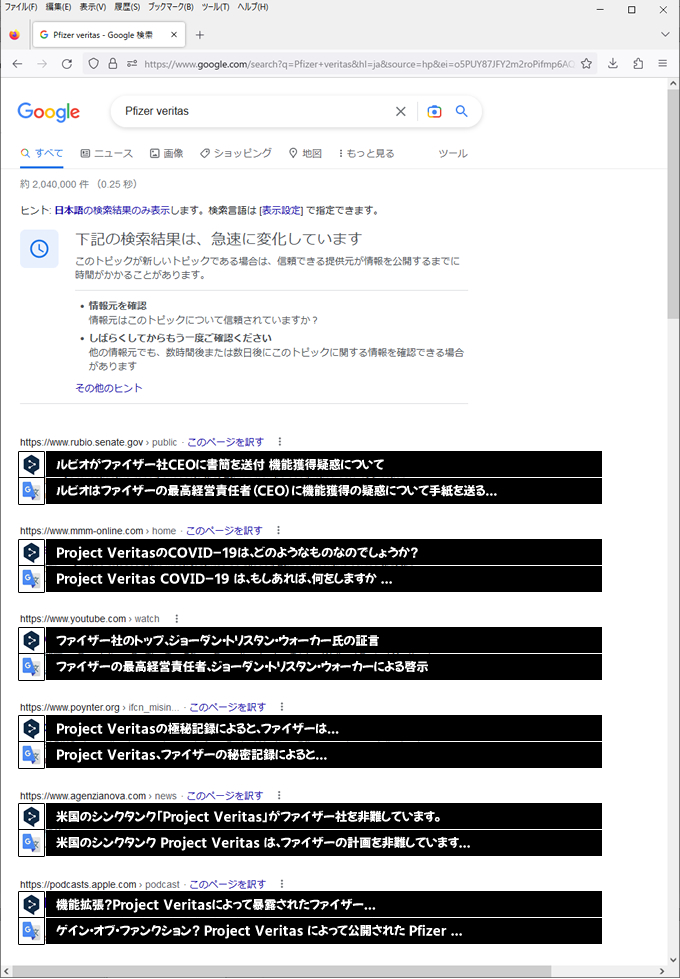The height and width of the screenshot is (979, 680).
Task: Click the Google Translate icon beside the Rubio result
Action: click(32, 491)
